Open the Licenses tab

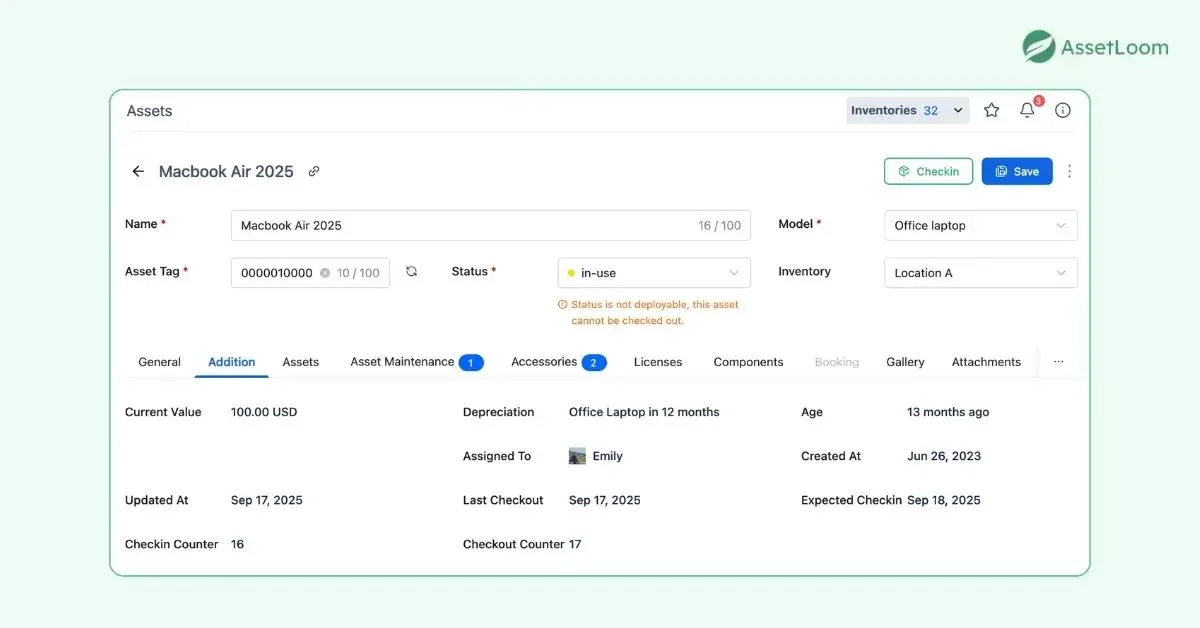click(x=658, y=362)
